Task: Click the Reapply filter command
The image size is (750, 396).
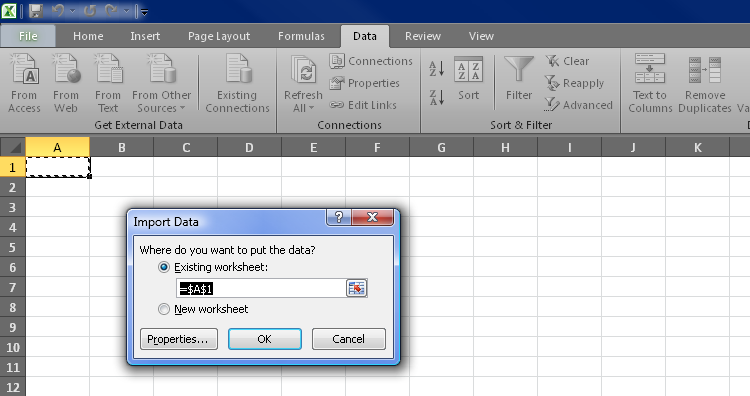Action: (574, 83)
